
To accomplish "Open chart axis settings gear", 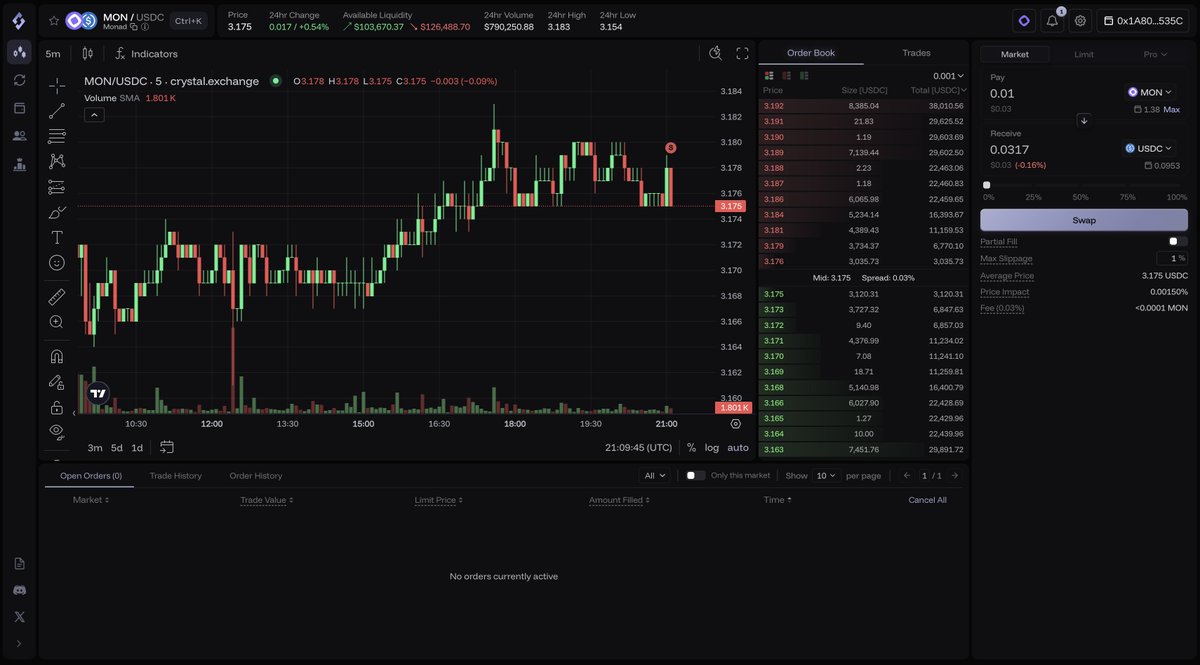I will (x=736, y=424).
